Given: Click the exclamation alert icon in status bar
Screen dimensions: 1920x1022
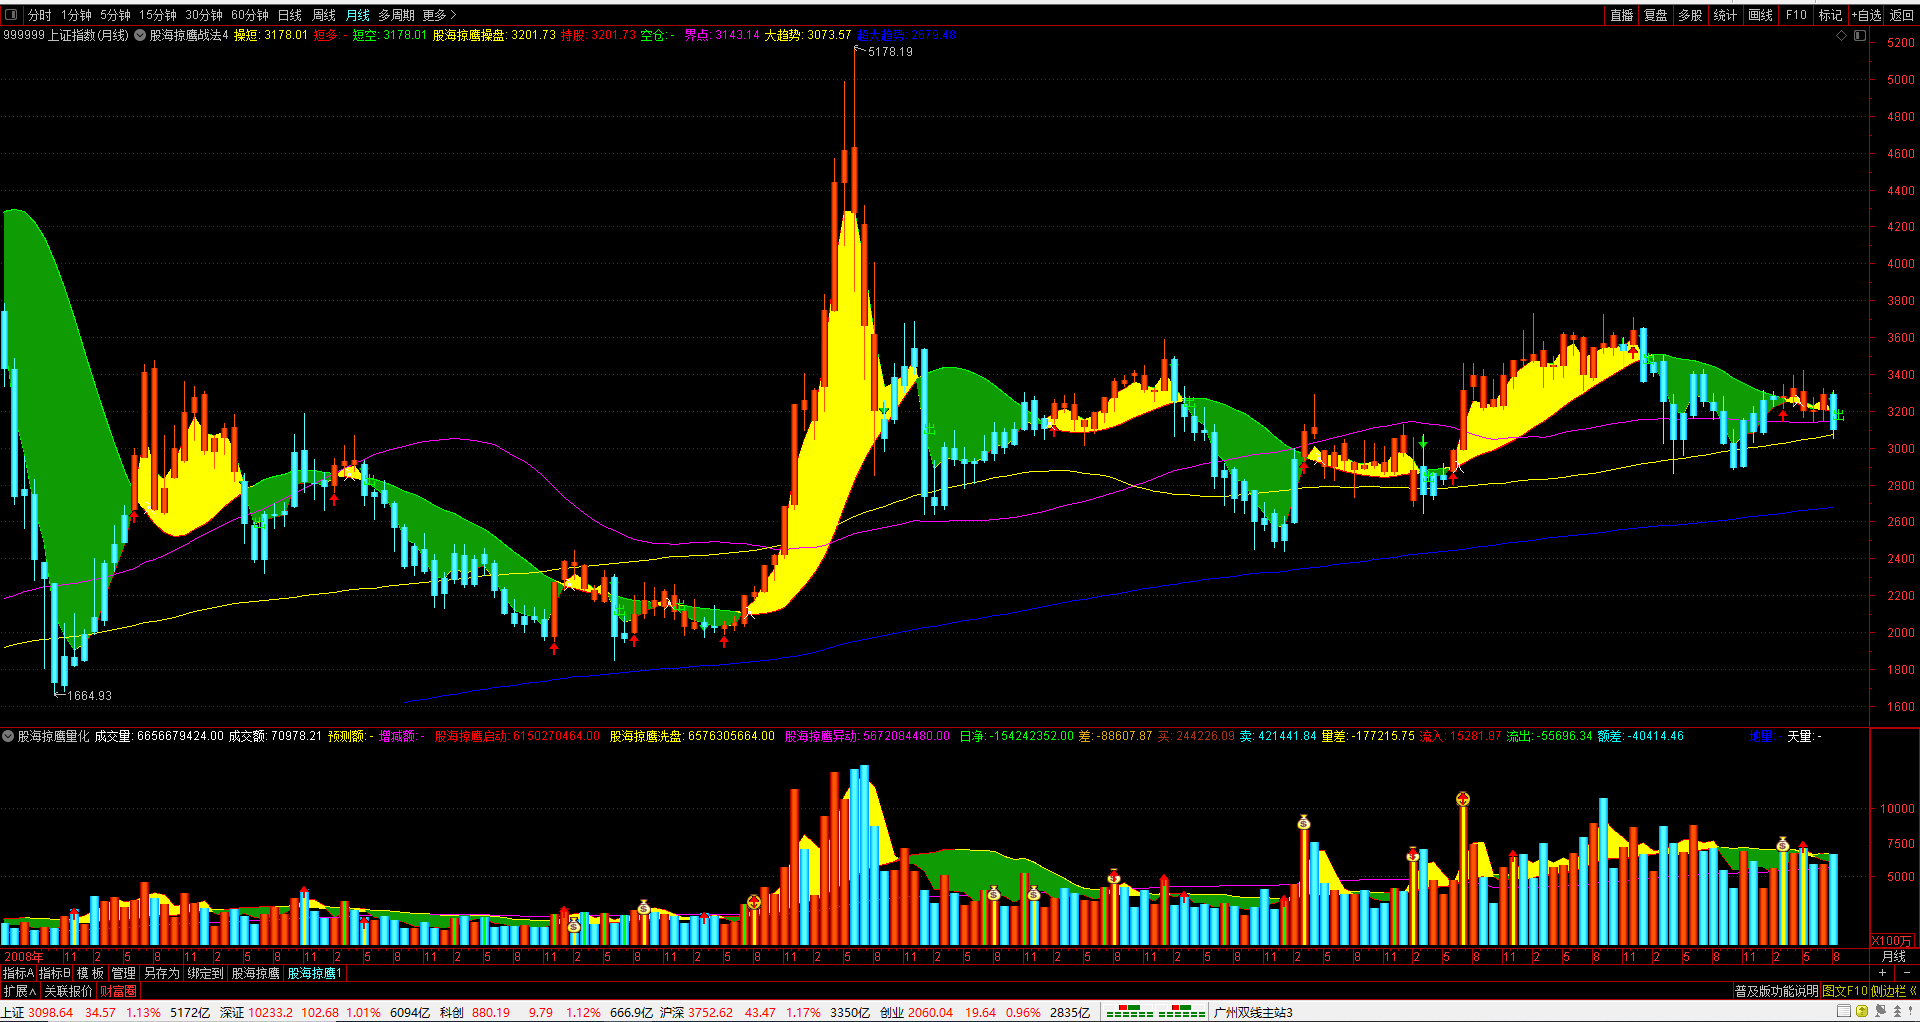Looking at the screenshot, I should coord(1910,1011).
